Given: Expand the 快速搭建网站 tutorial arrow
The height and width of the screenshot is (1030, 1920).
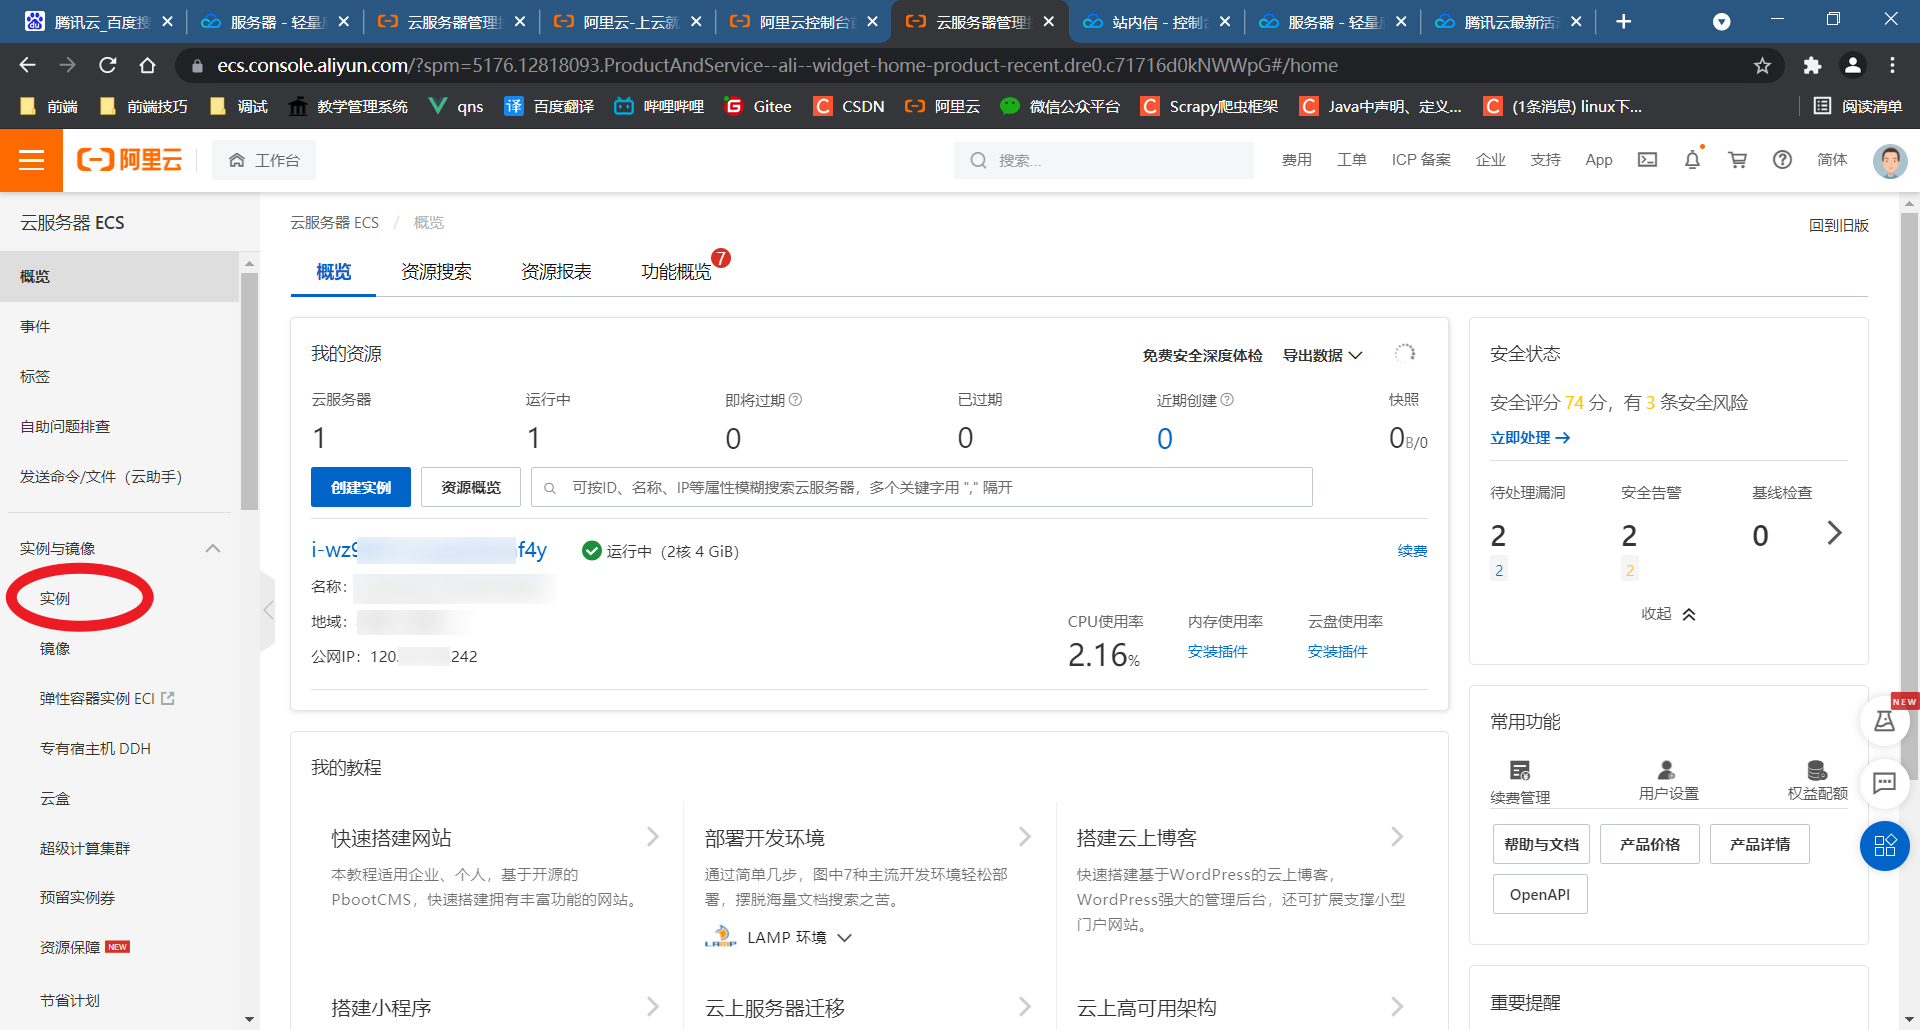Looking at the screenshot, I should pos(653,836).
